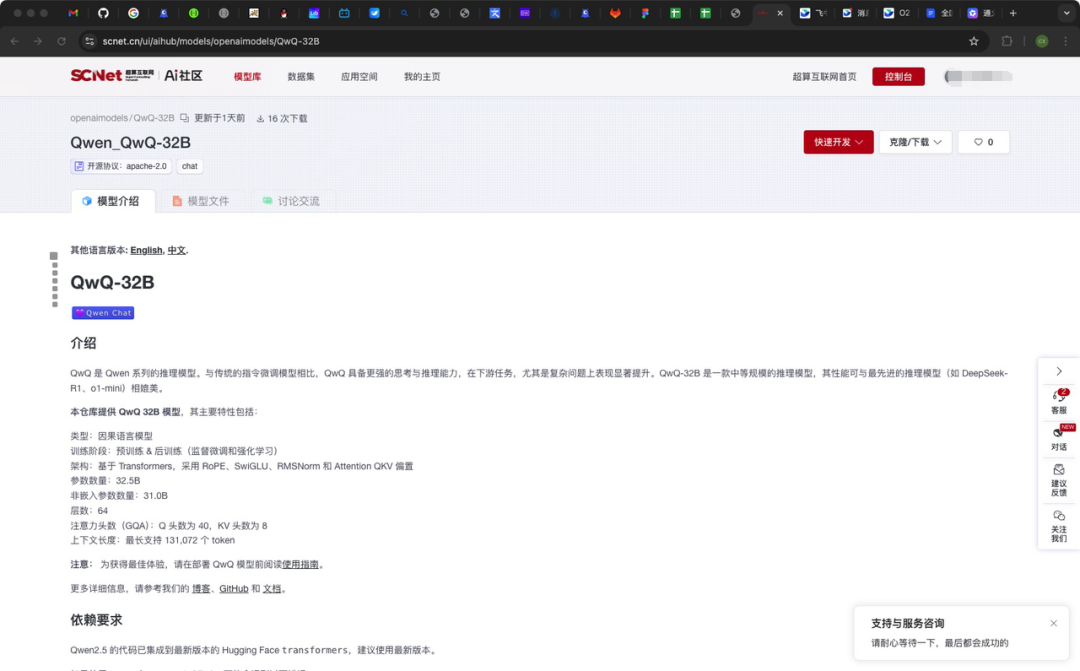The width and height of the screenshot is (1080, 671).
Task: Open 建议反馈 feedback in side panel
Action: coord(1059,480)
